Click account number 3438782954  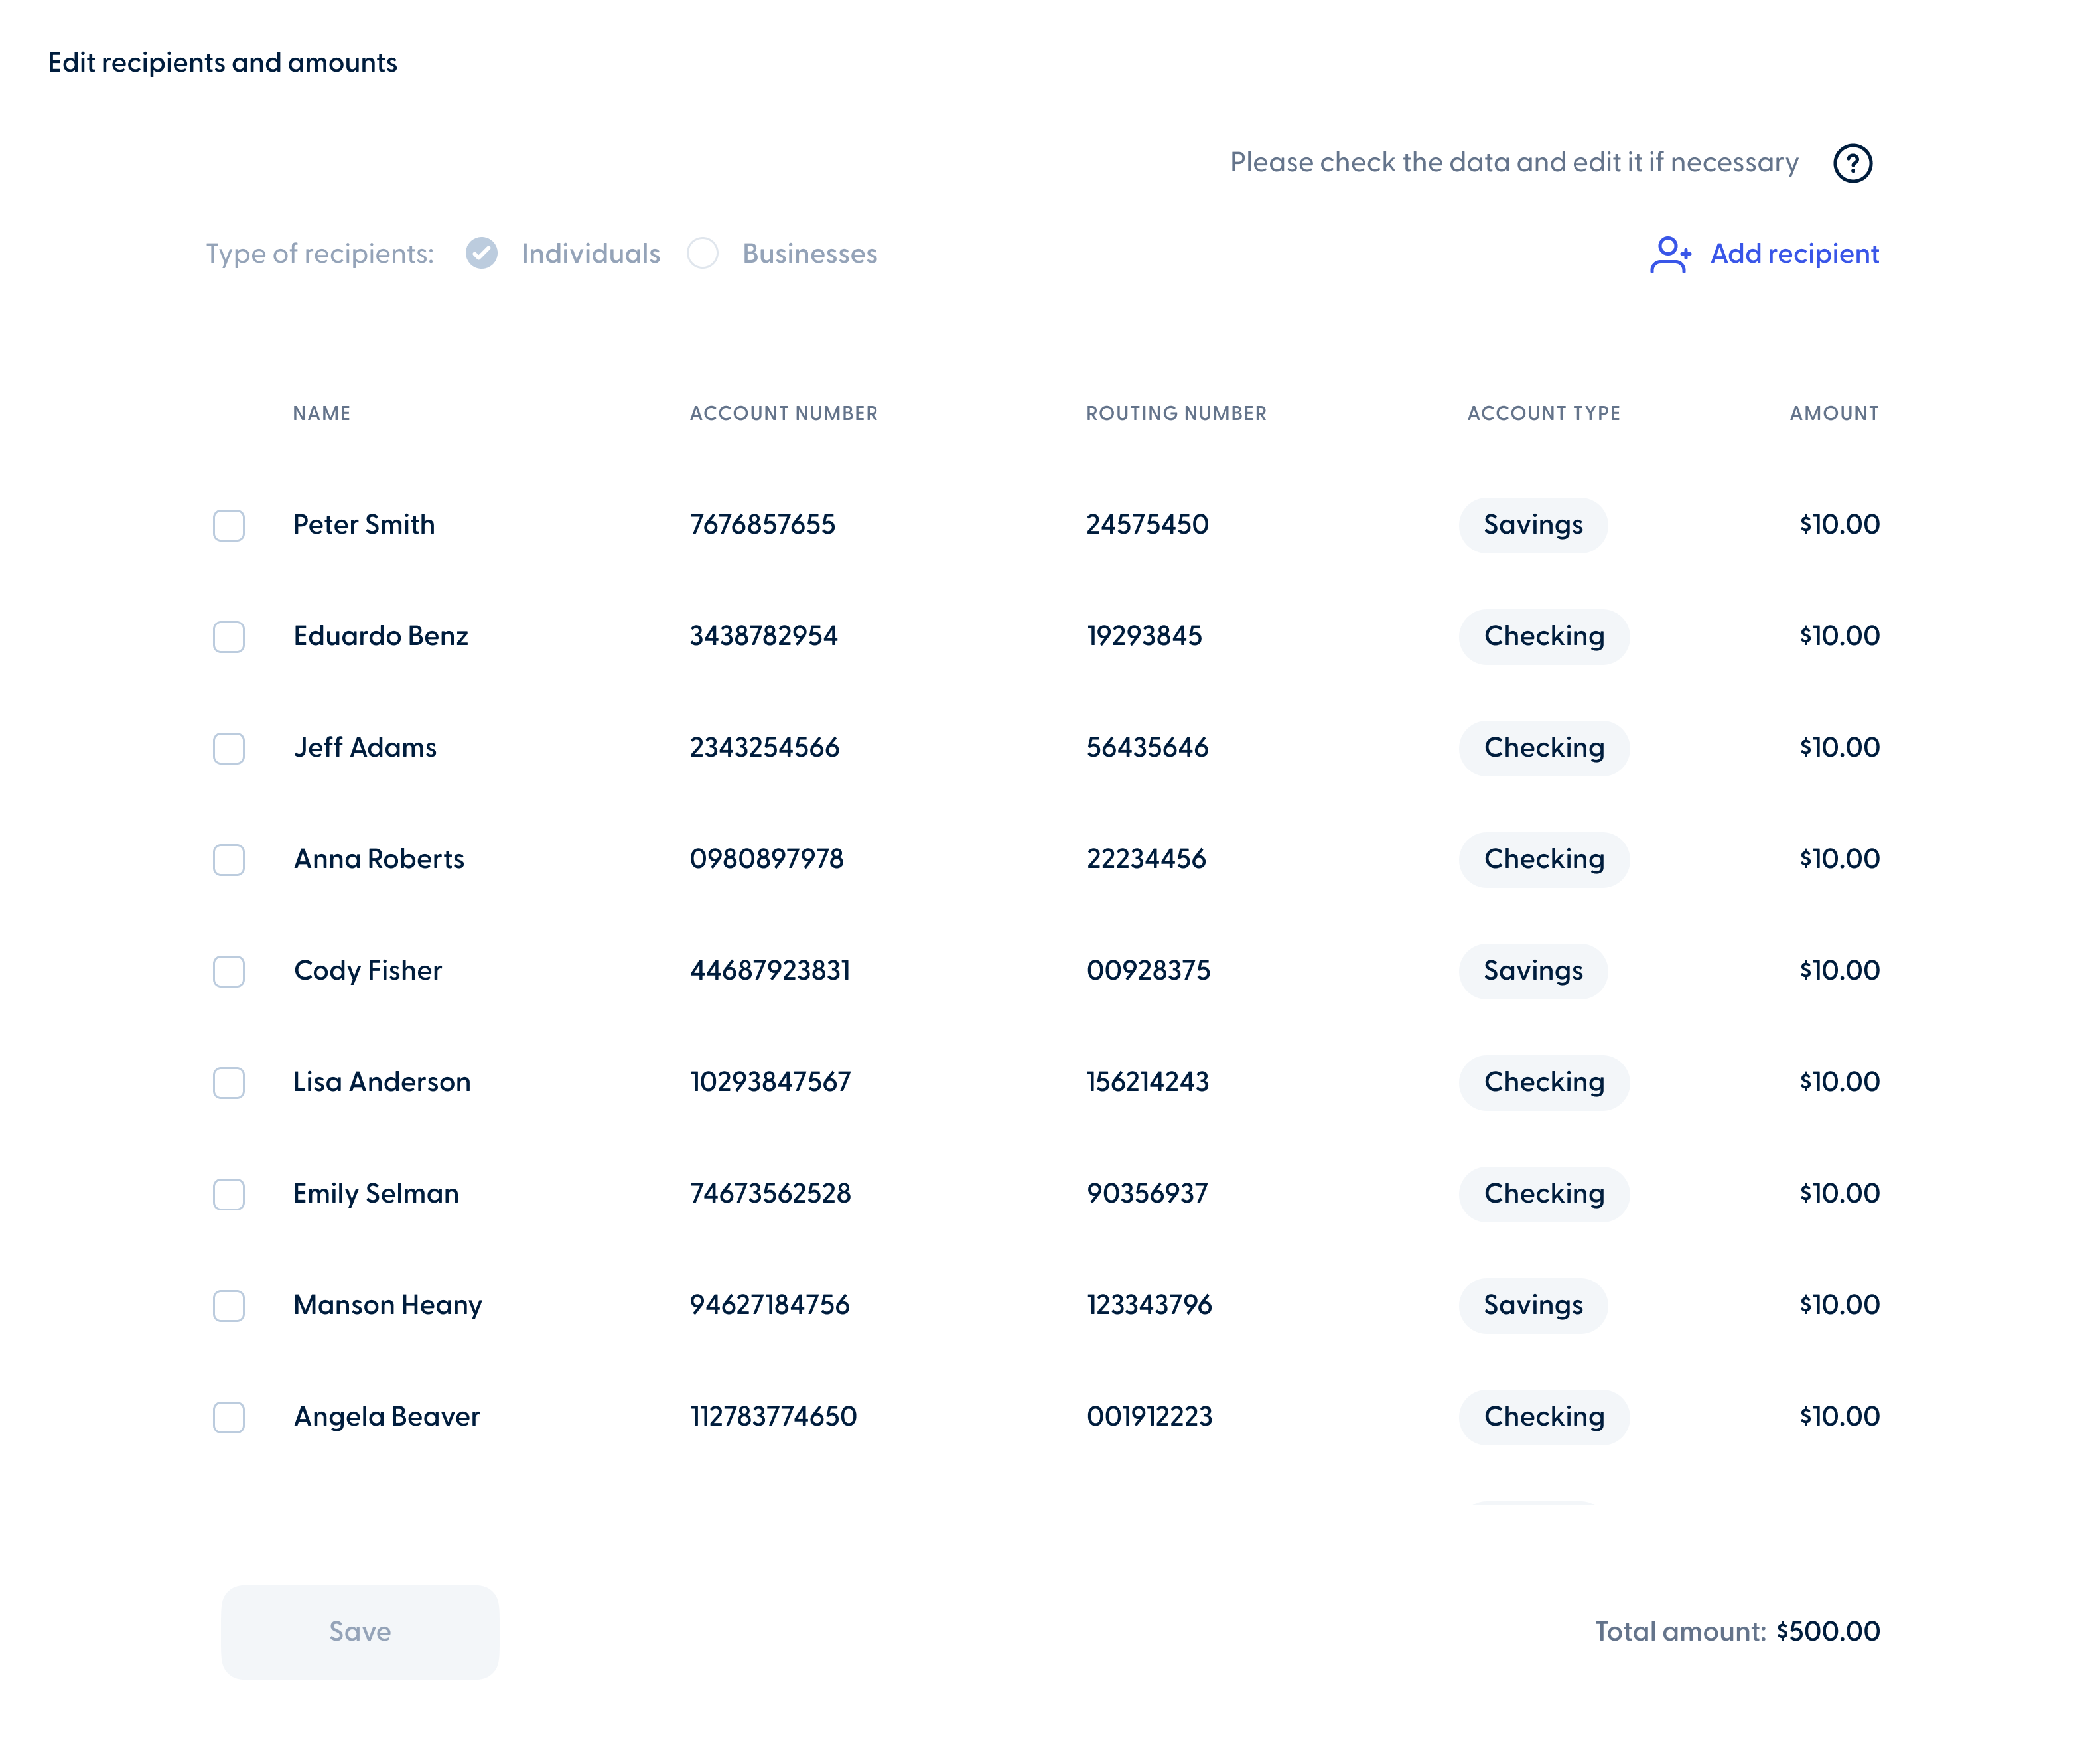click(764, 637)
